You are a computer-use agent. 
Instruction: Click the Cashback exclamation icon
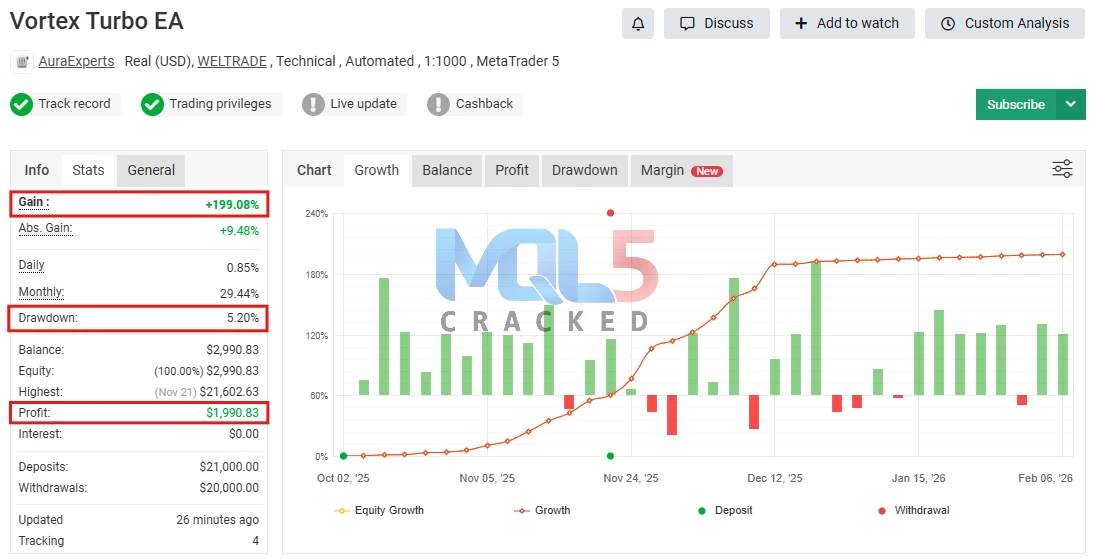pyautogui.click(x=439, y=104)
